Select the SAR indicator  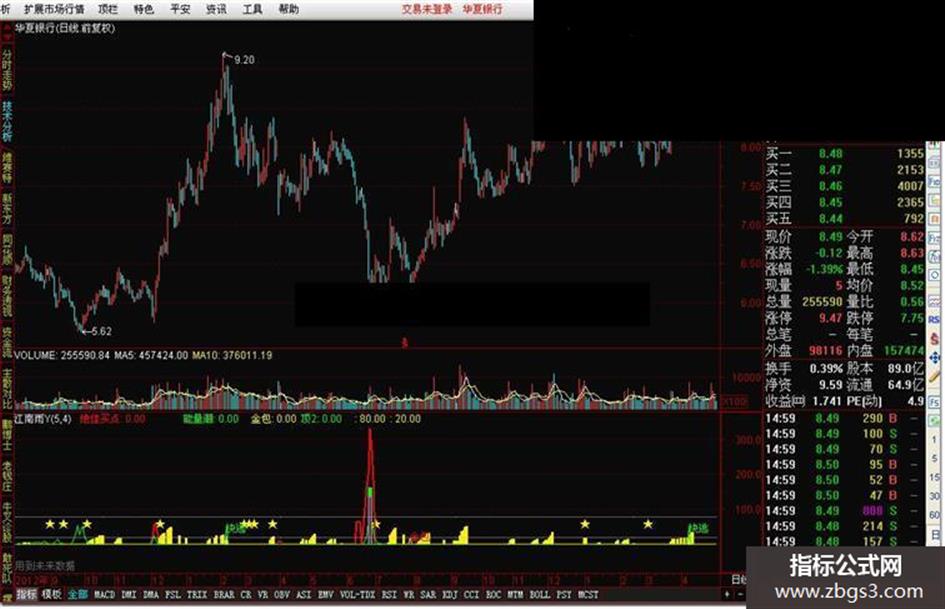pyautogui.click(x=428, y=595)
